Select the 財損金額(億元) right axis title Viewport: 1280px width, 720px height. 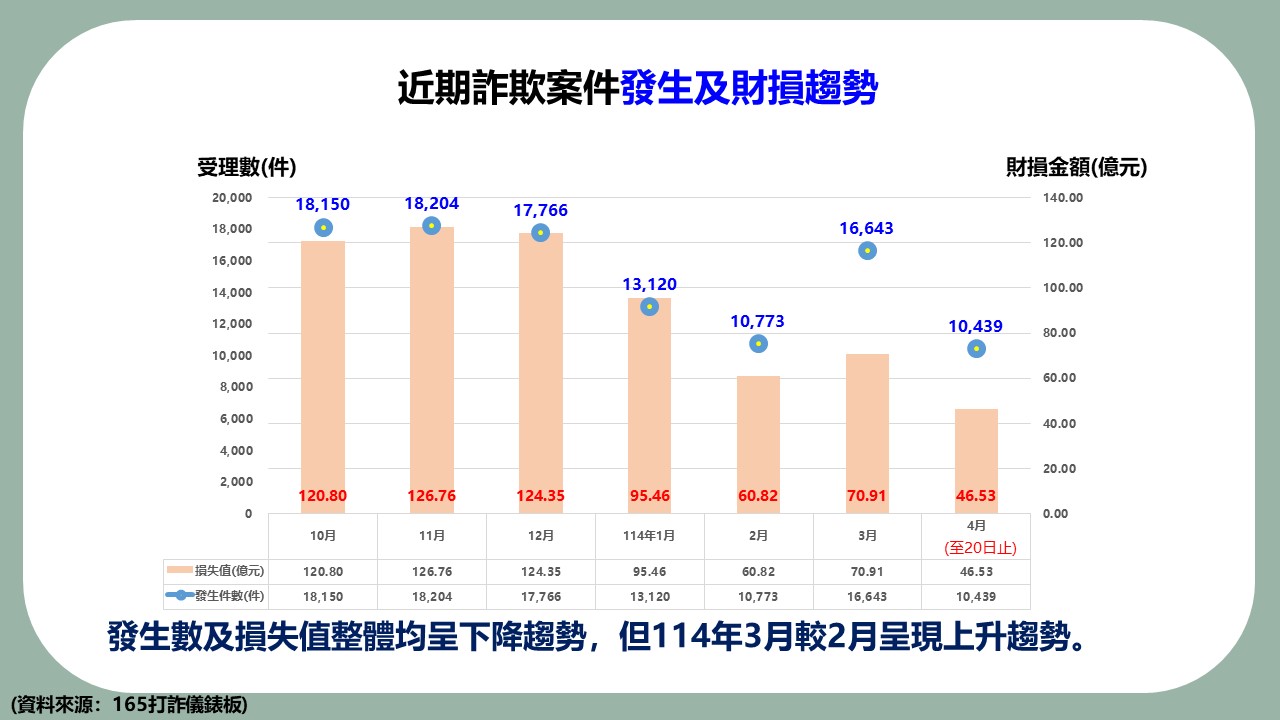click(1076, 168)
